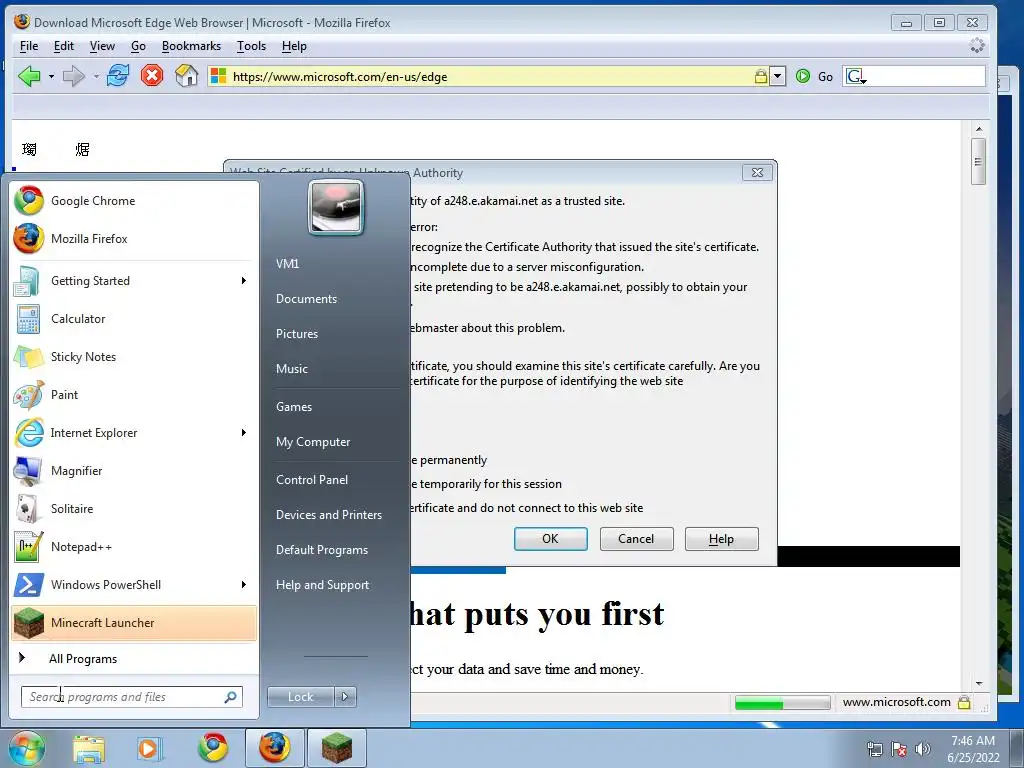Click green page loading progress bar
Image resolution: width=1024 pixels, height=768 pixels.
point(782,703)
